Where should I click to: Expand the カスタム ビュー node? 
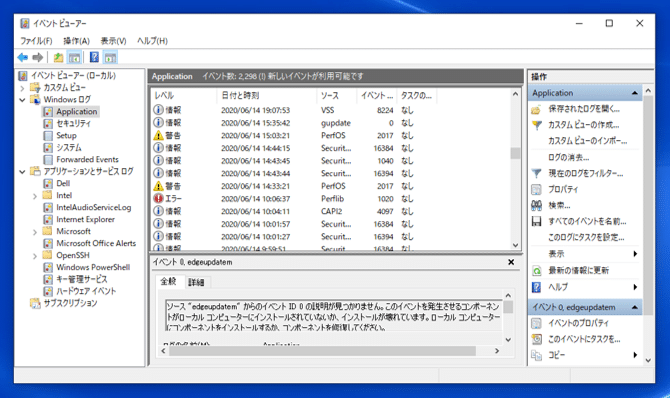click(x=23, y=88)
